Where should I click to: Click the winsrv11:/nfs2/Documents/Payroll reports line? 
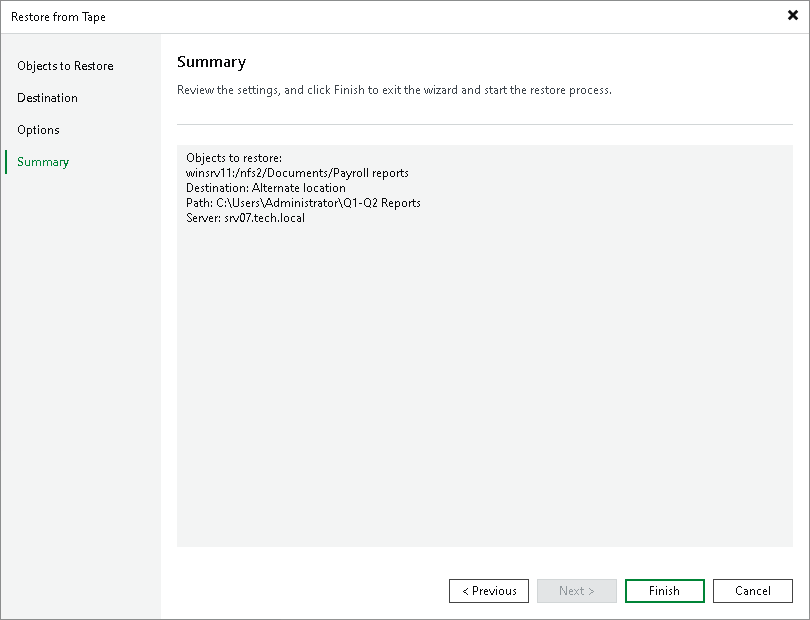point(297,173)
